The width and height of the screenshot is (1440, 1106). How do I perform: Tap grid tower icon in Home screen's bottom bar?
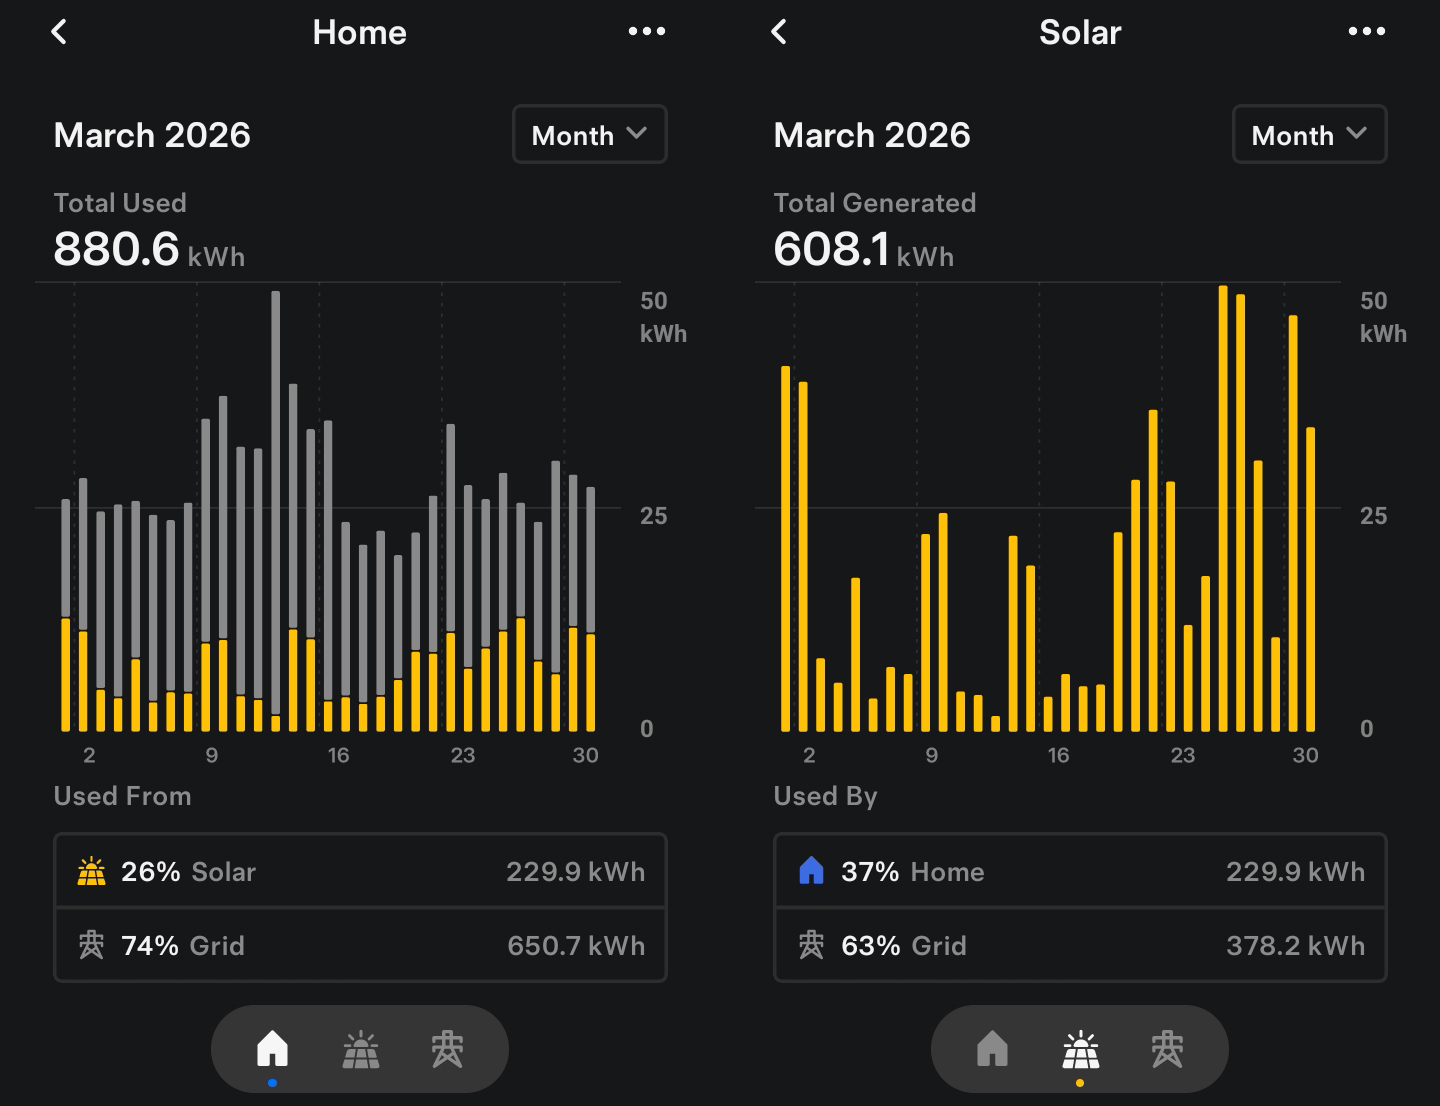pos(447,1050)
